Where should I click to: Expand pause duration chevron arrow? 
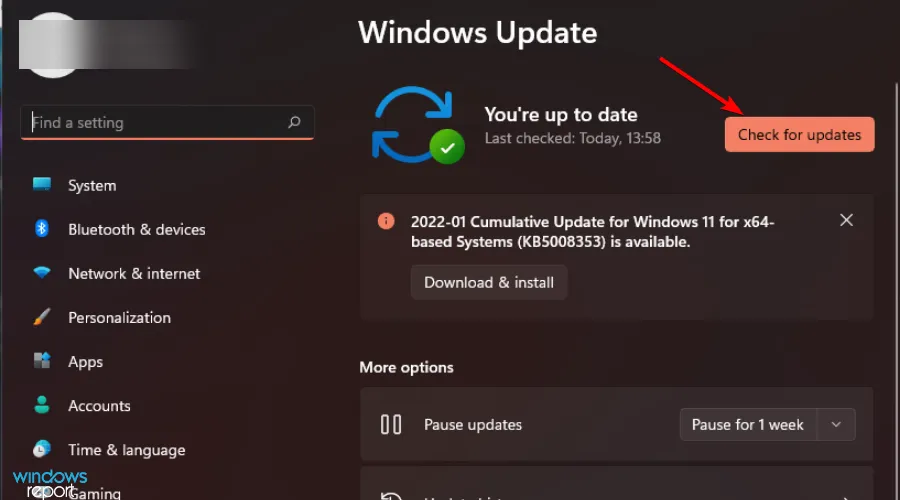(837, 425)
